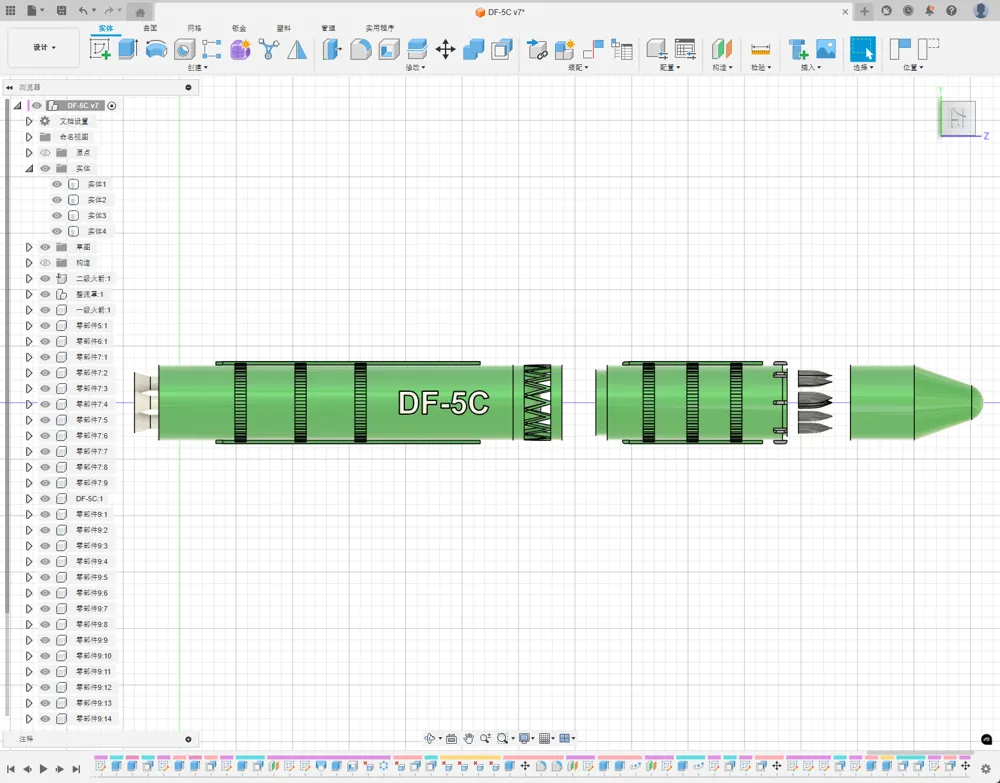Select the Extrude tool in toolbar
The height and width of the screenshot is (783, 1000).
pyautogui.click(x=128, y=49)
